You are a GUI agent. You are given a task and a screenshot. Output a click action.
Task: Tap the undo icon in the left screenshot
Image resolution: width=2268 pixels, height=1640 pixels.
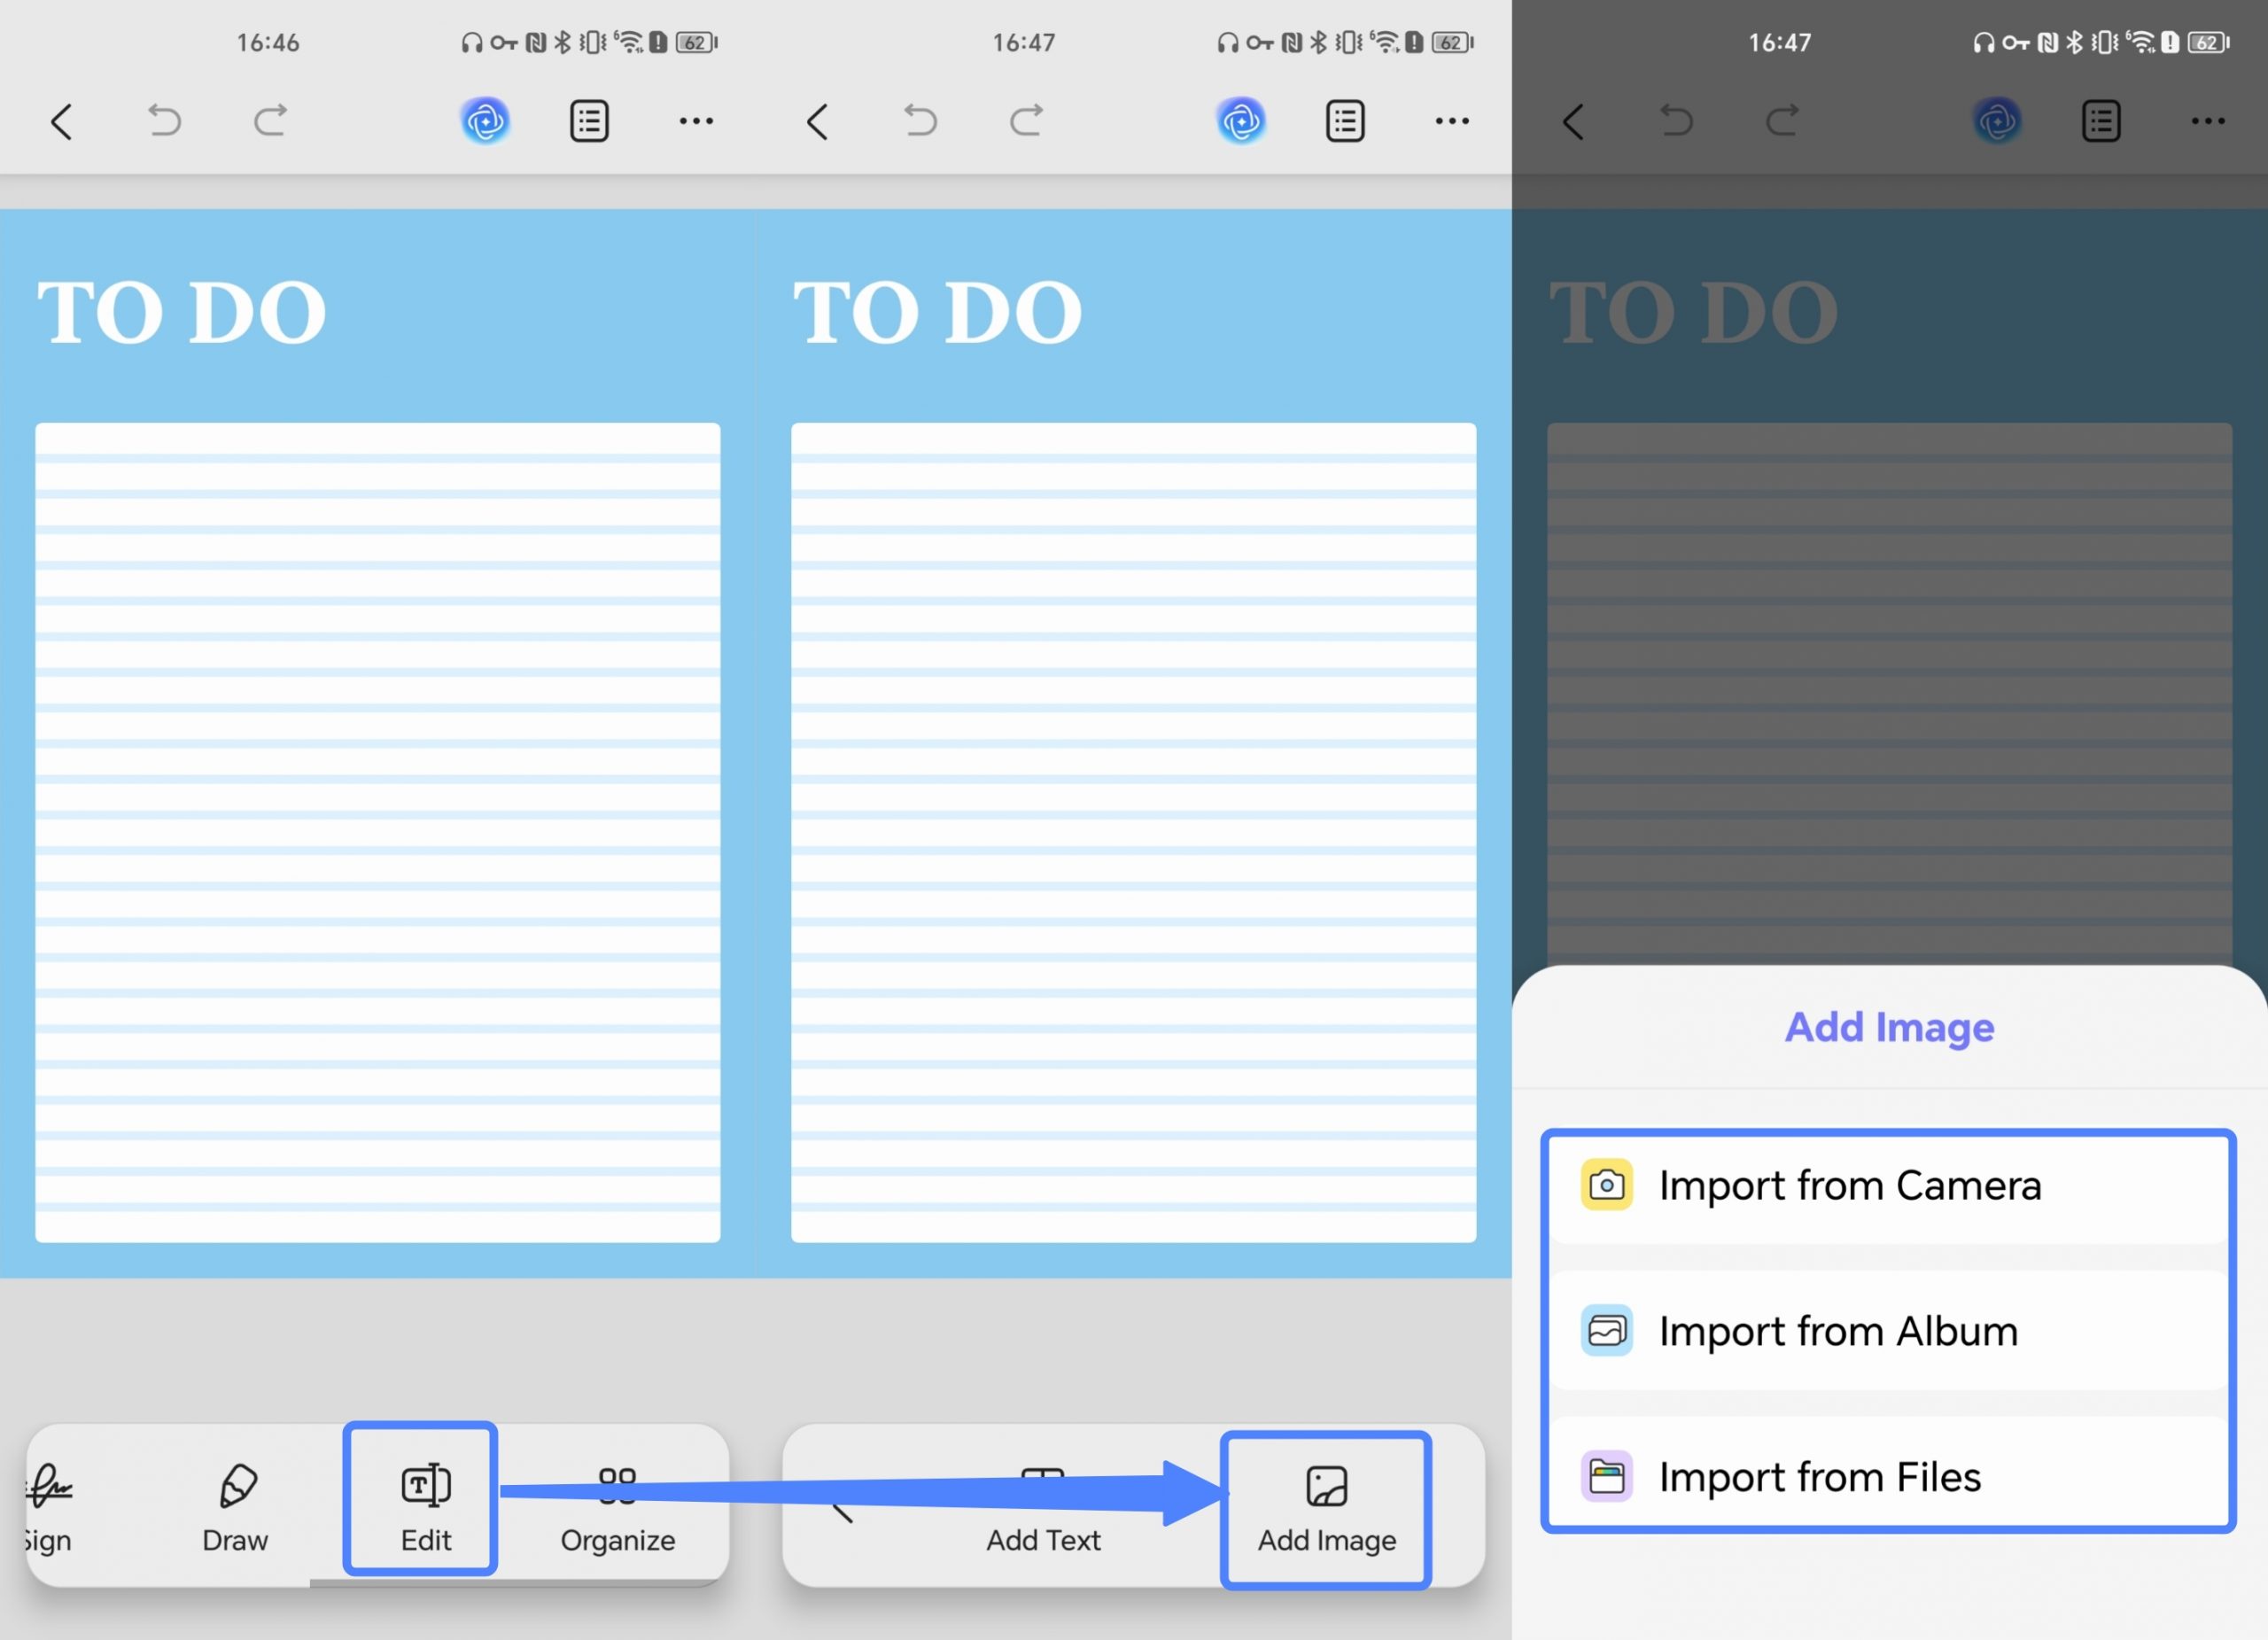coord(165,121)
